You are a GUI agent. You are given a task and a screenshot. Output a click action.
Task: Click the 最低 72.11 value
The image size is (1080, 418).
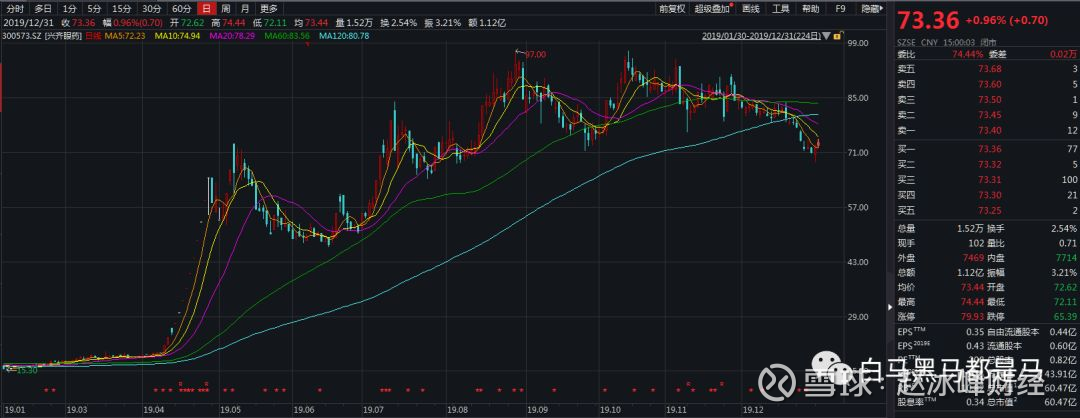pos(1064,302)
